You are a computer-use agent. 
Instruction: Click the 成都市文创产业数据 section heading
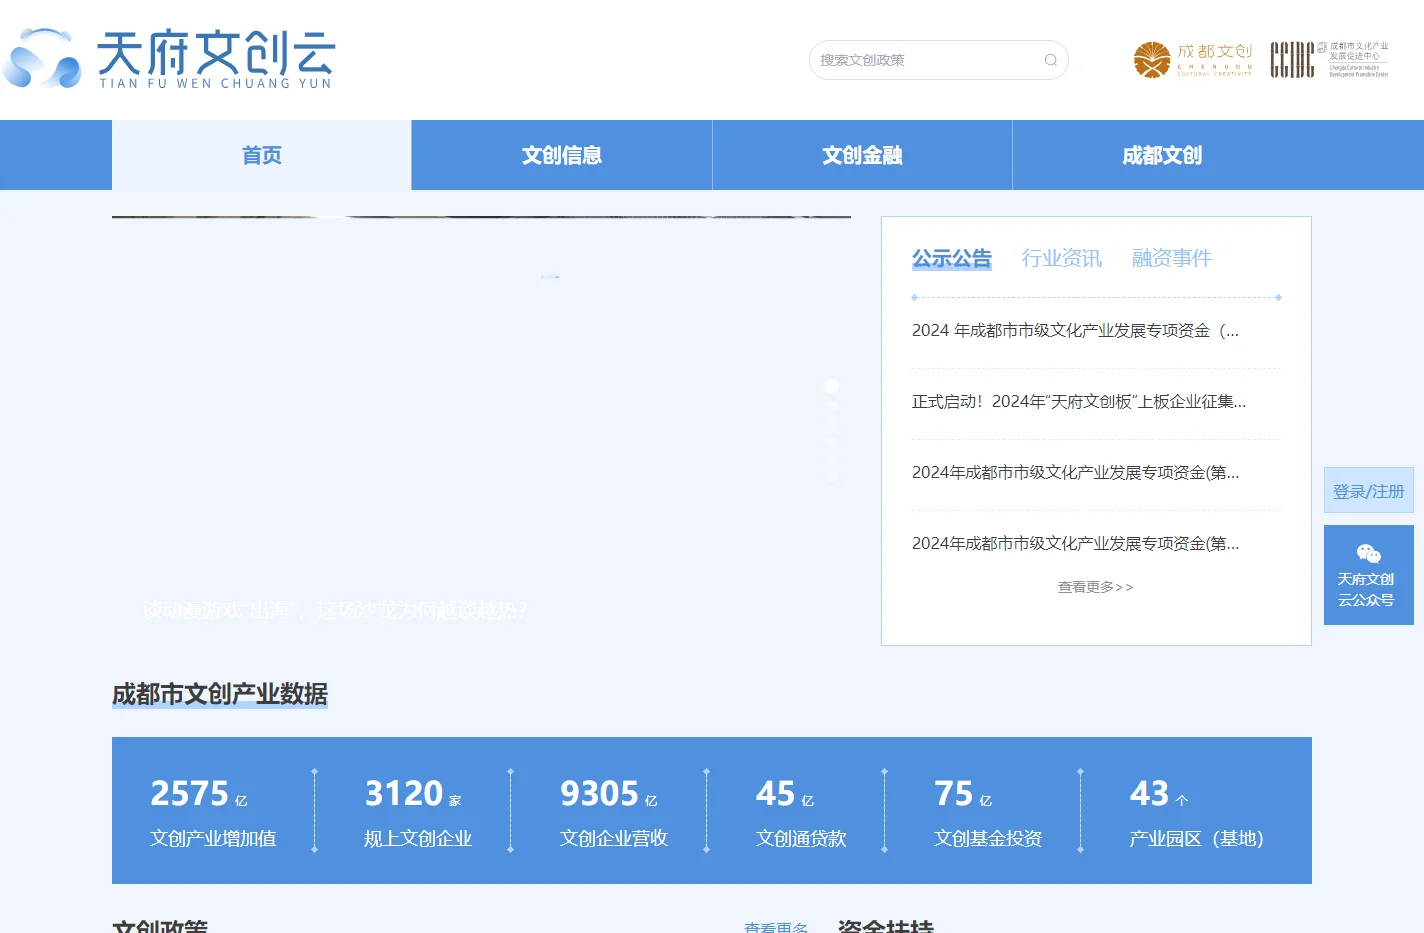pos(220,694)
